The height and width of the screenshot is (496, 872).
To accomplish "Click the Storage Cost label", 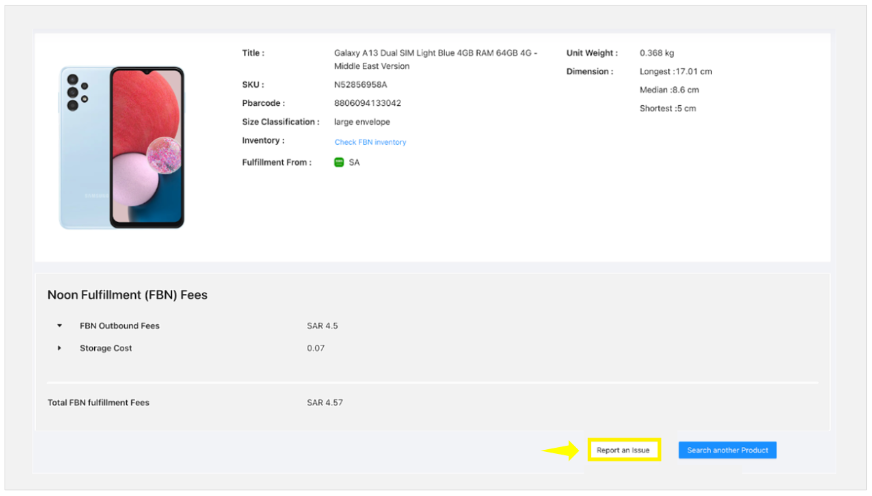I will [106, 348].
